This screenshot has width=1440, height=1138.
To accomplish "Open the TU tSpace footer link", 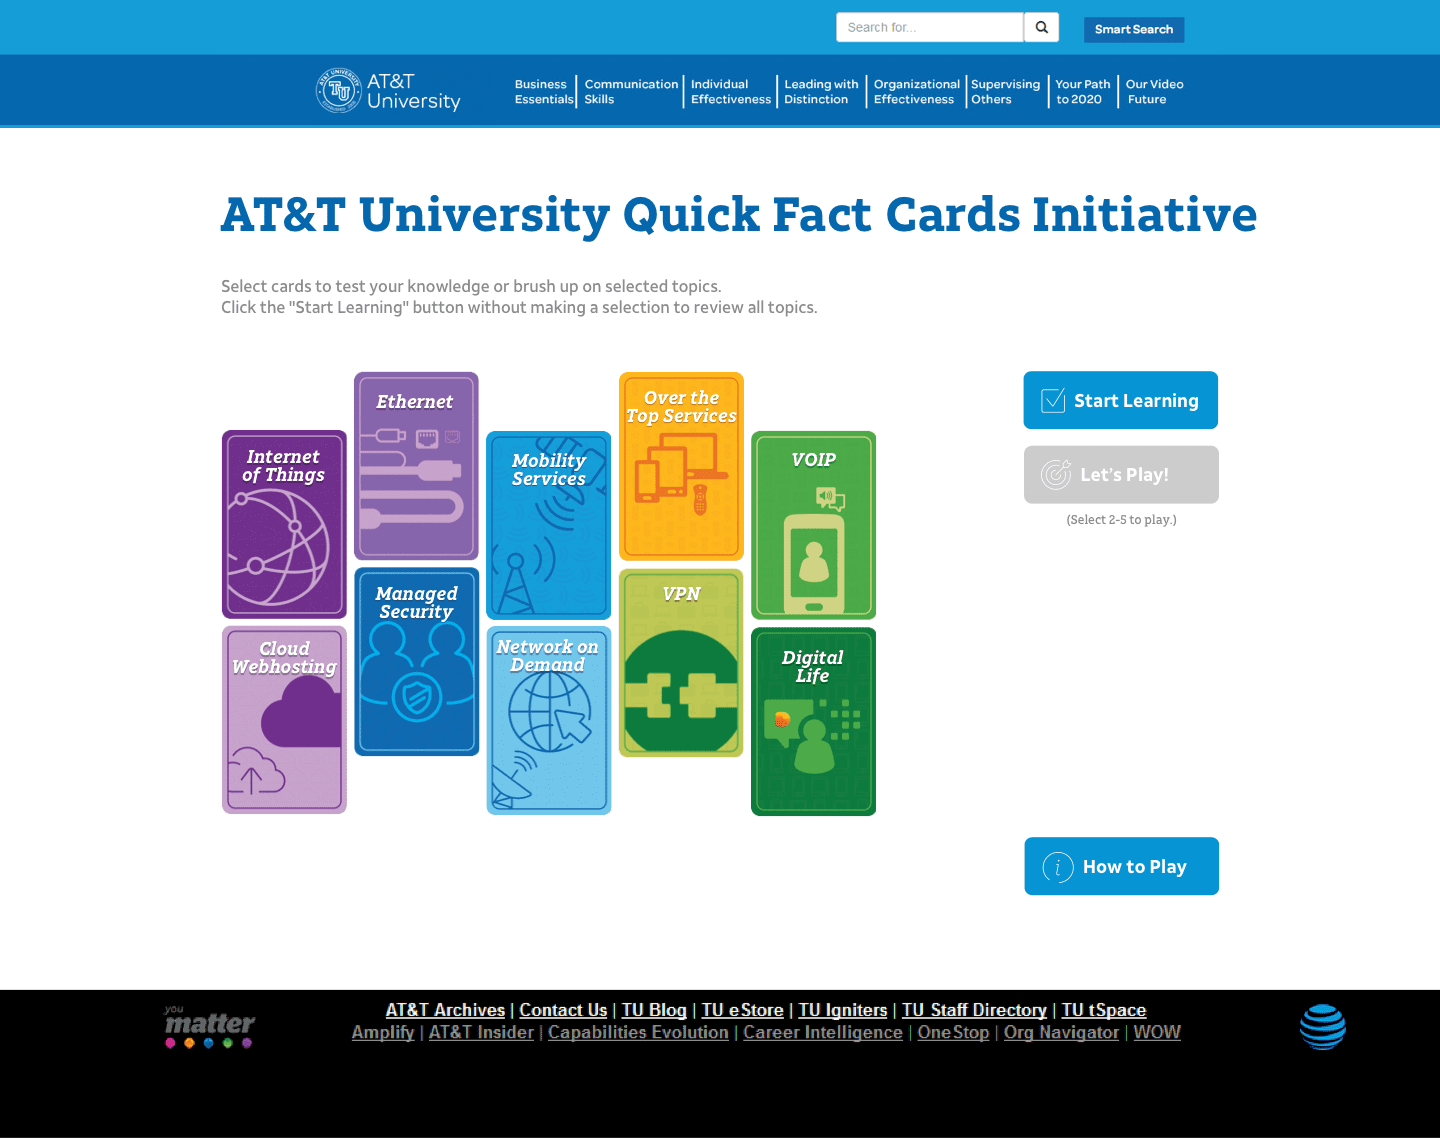I will pyautogui.click(x=1103, y=1010).
